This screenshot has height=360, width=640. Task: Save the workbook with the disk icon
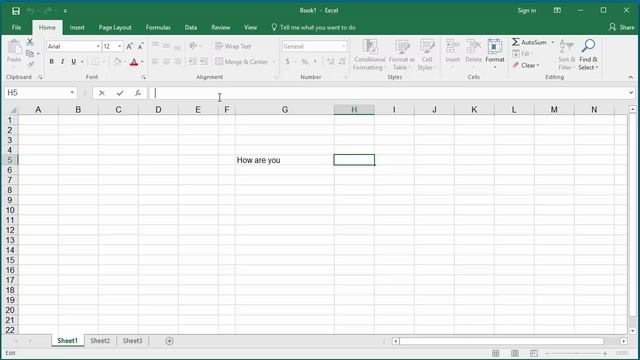pos(16,11)
